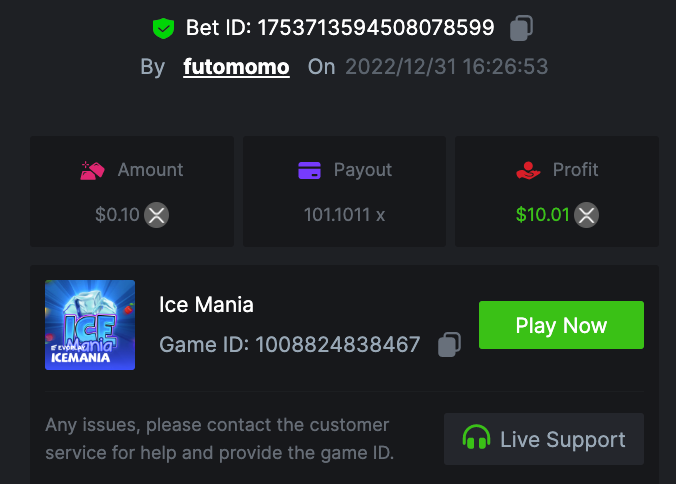This screenshot has height=484, width=676.
Task: Click the headset icon in Live Support
Action: pyautogui.click(x=476, y=439)
